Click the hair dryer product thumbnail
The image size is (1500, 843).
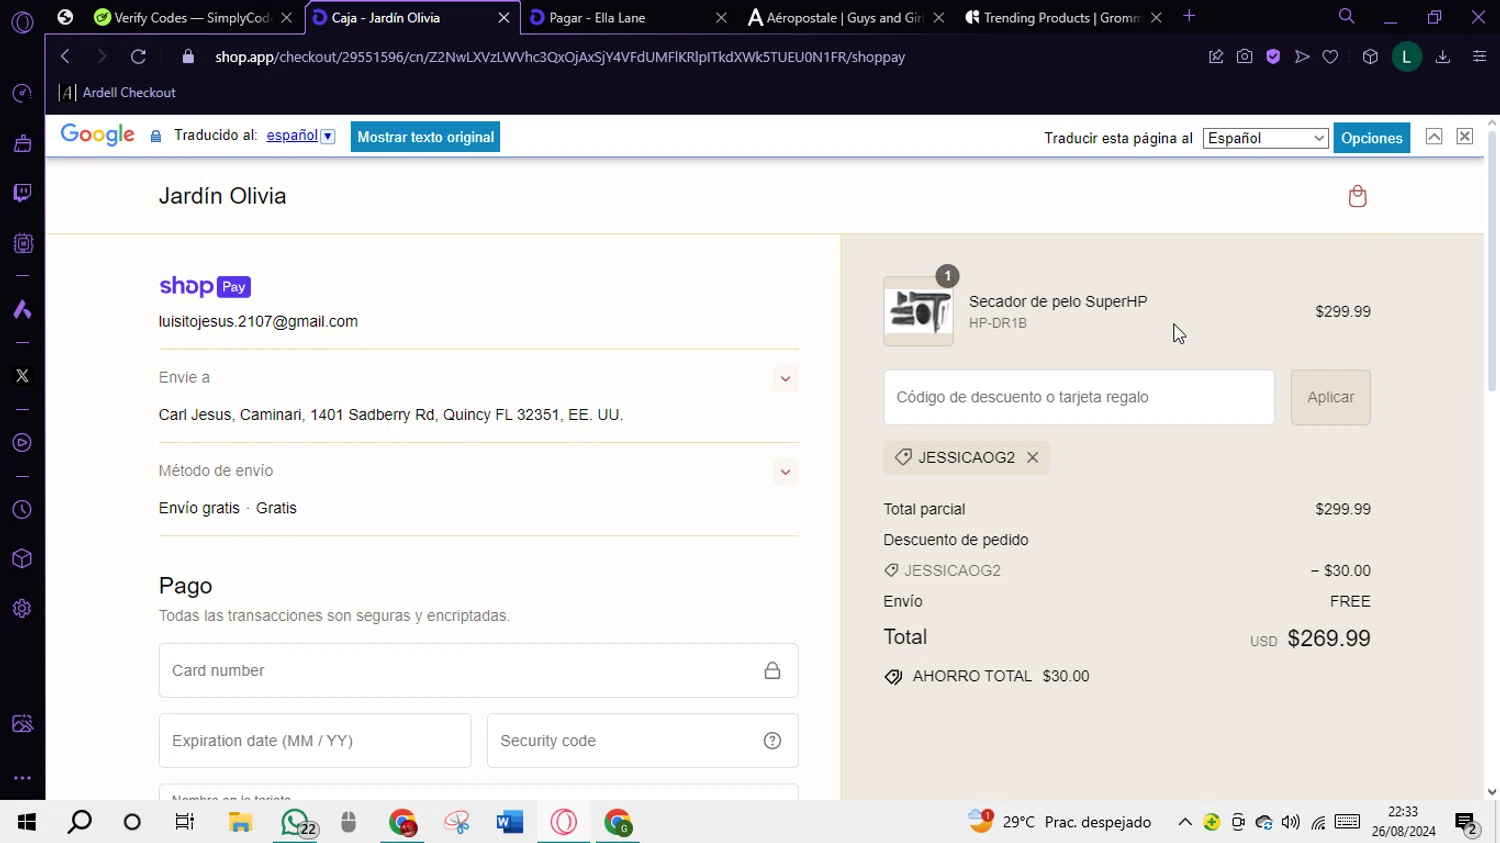click(918, 311)
